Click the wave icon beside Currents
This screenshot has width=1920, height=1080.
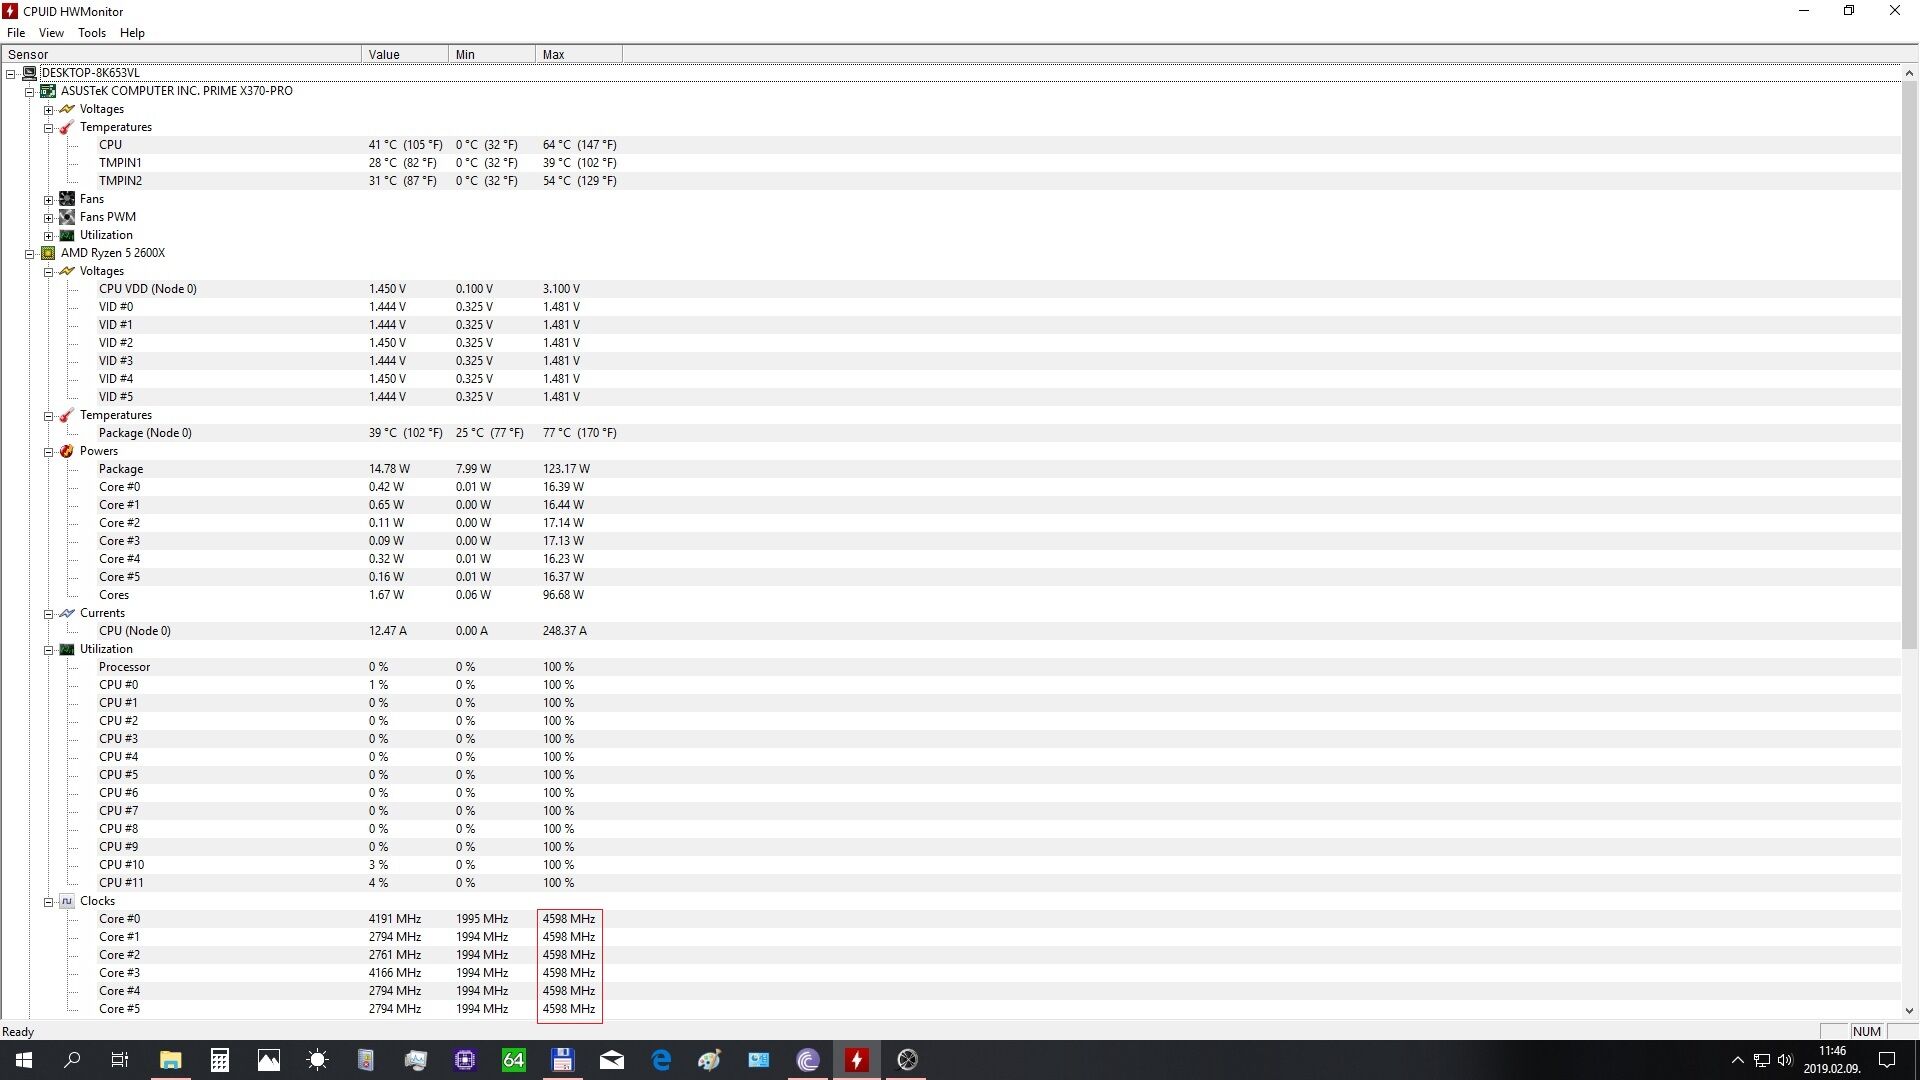tap(67, 613)
